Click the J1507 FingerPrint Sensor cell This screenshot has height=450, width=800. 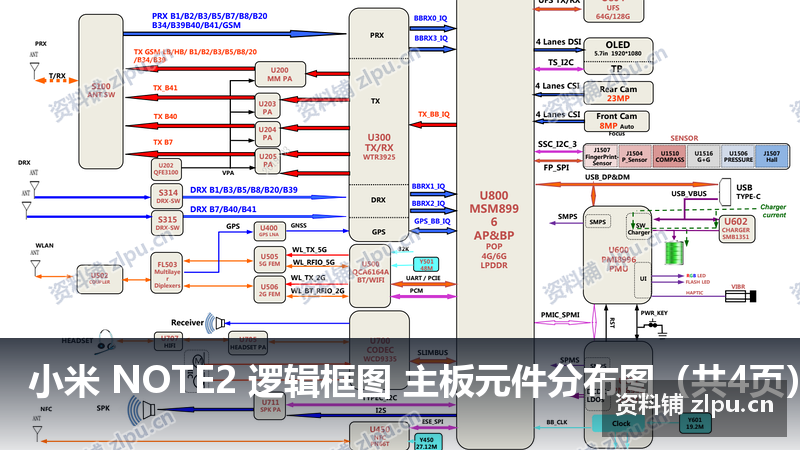pyautogui.click(x=602, y=157)
